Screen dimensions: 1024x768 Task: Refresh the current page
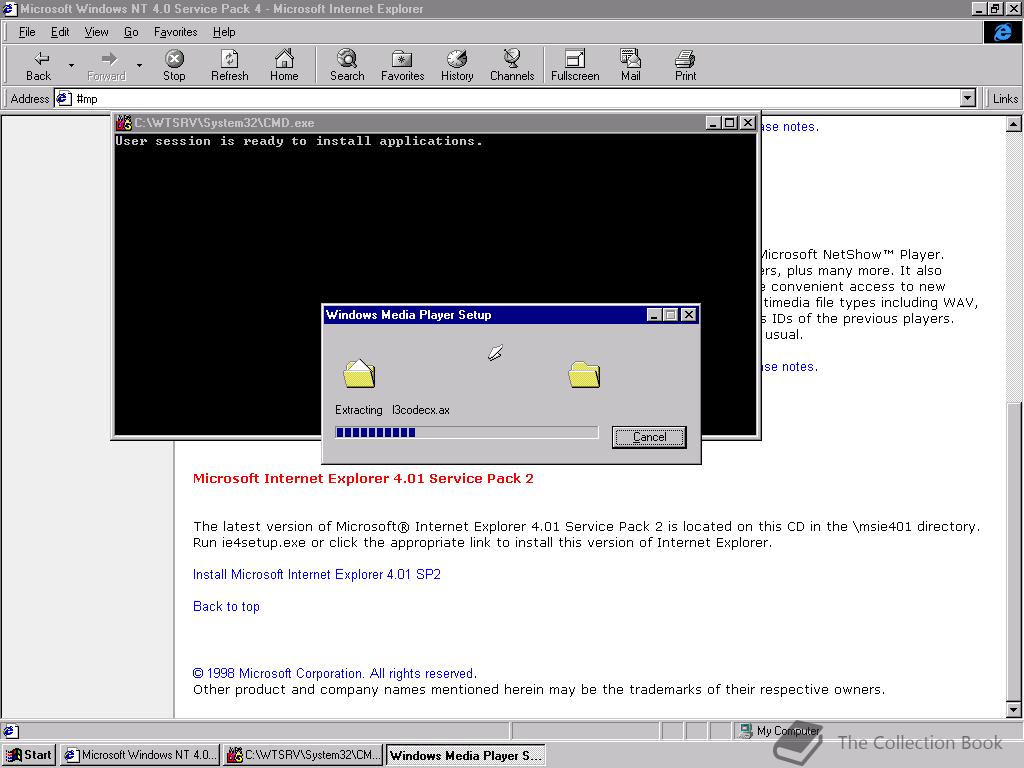click(x=229, y=65)
